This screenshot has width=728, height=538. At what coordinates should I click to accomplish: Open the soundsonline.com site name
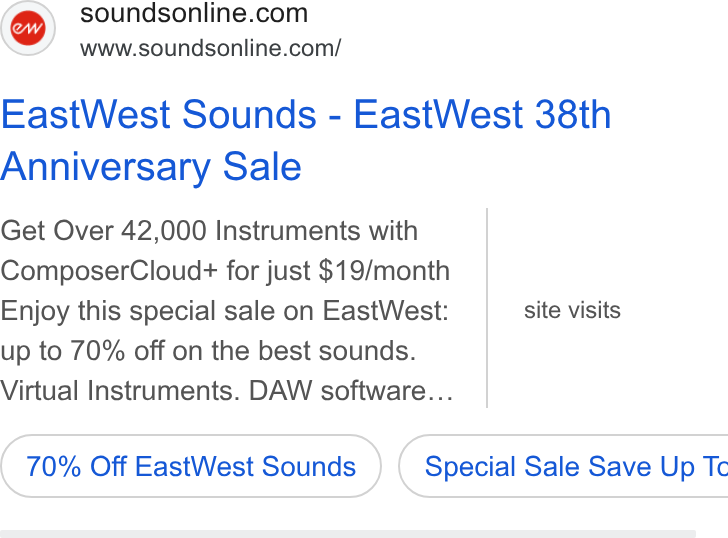(194, 13)
